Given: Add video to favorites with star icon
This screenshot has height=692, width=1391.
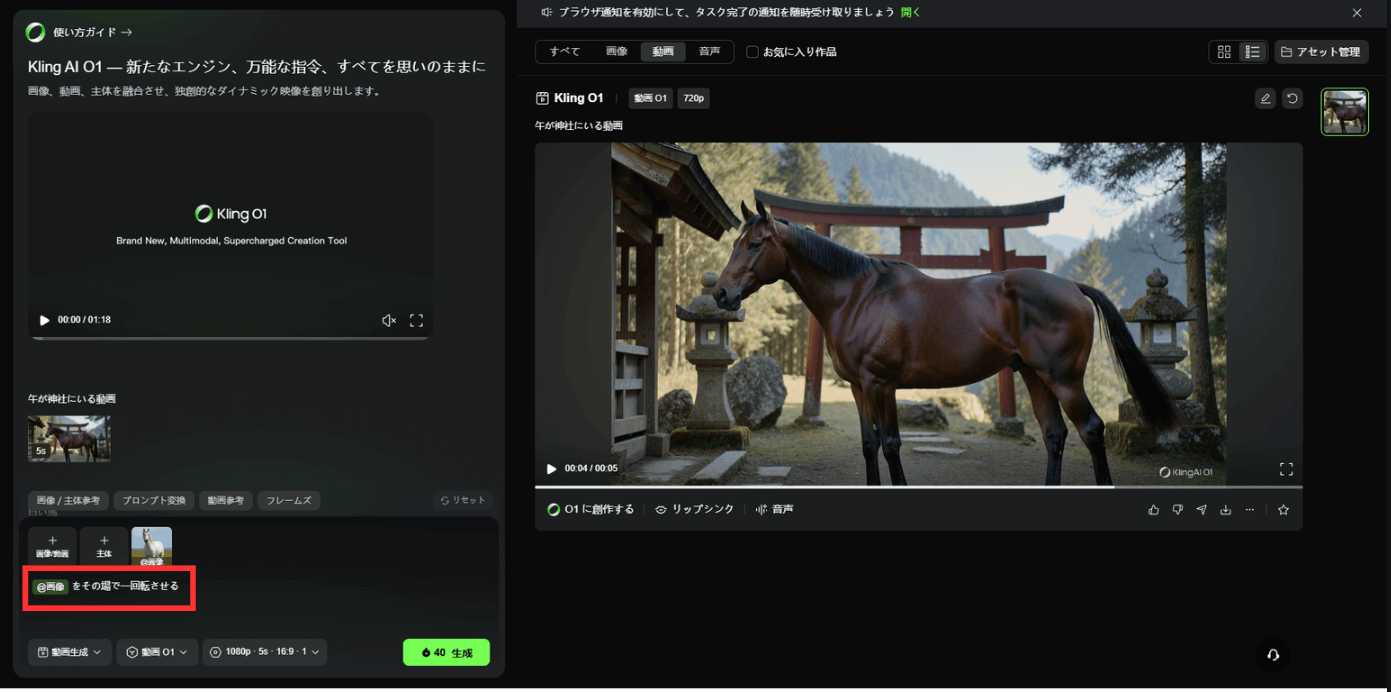Looking at the screenshot, I should click(x=1284, y=510).
